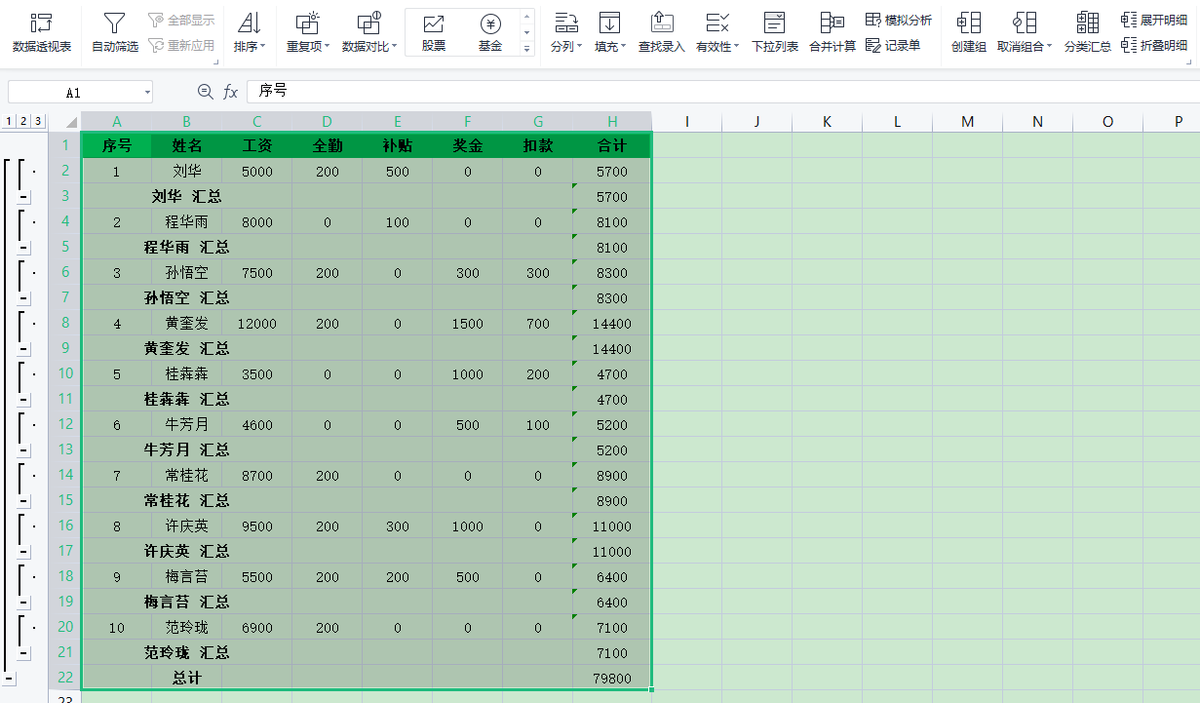
Task: Open the 重复项 duplicates tool
Action: [309, 33]
